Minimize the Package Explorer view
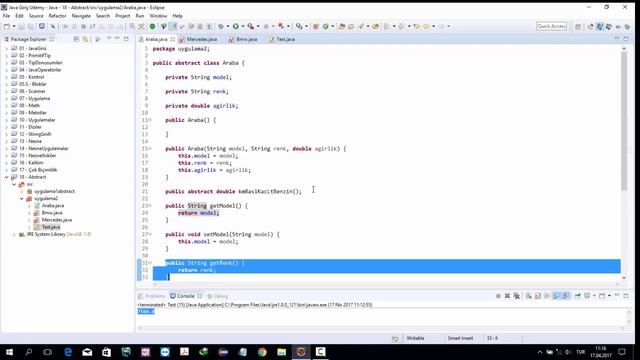 (117, 39)
